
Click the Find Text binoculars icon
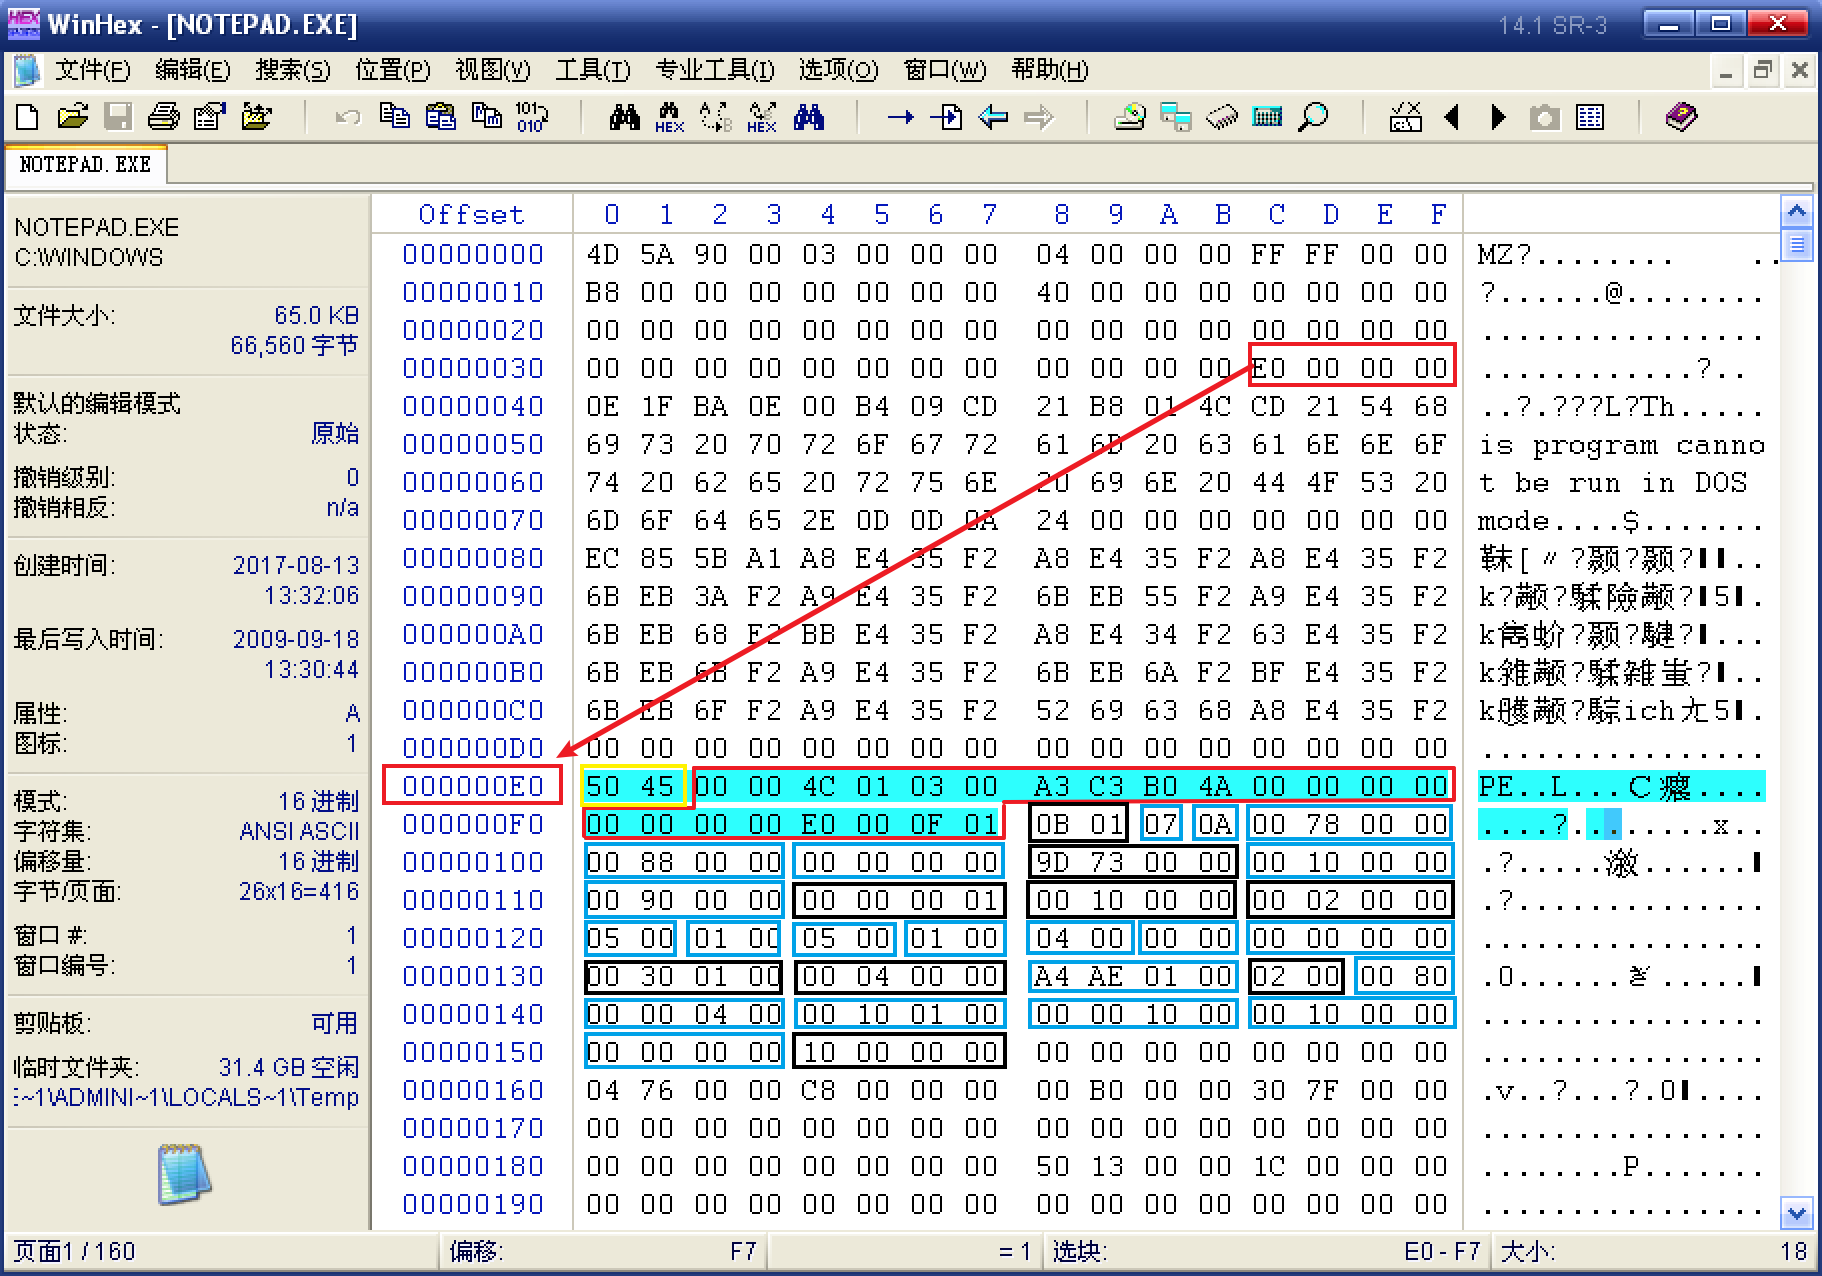[624, 117]
